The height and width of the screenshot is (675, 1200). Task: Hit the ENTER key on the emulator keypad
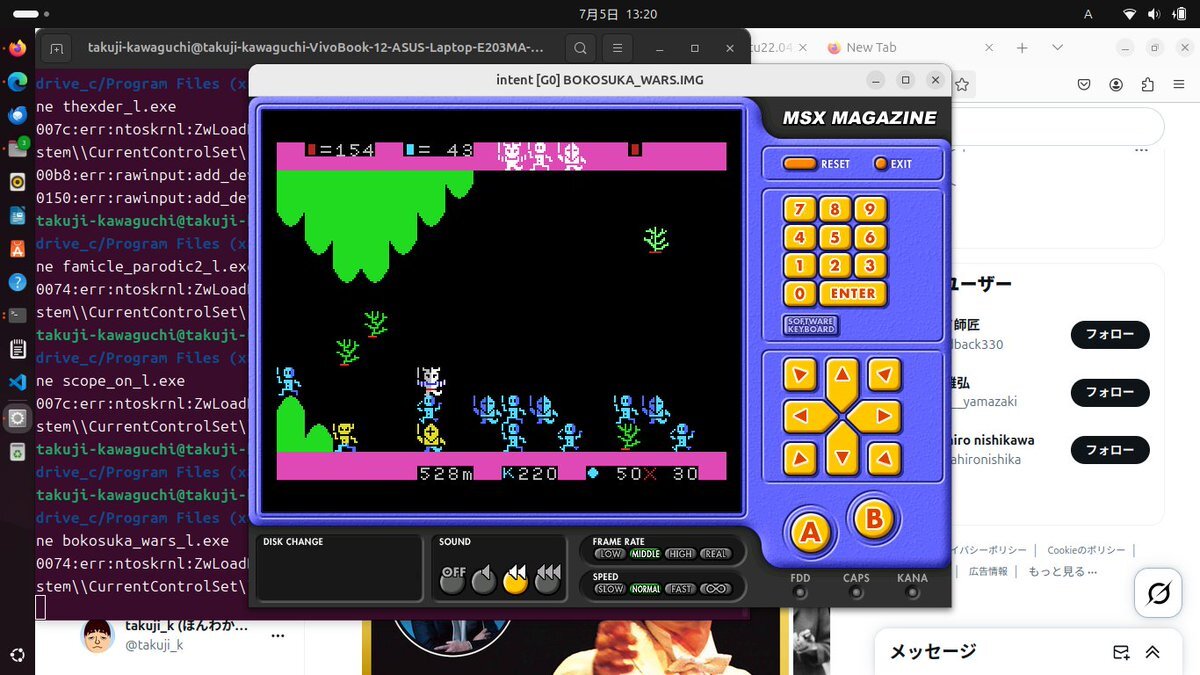(853, 294)
